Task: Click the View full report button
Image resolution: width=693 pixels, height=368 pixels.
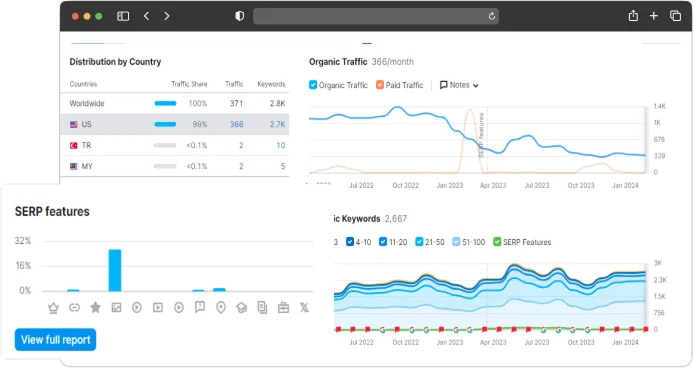Action: point(55,340)
